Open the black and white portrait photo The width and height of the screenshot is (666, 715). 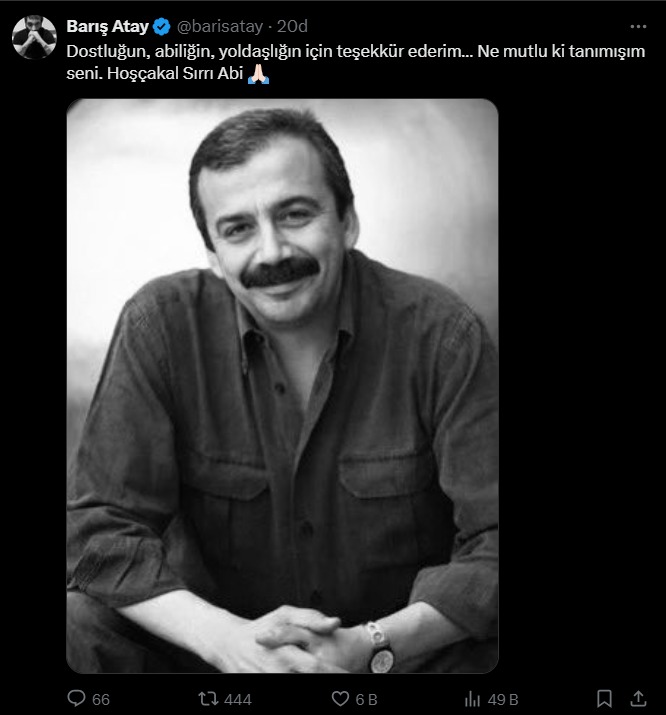[x=283, y=386]
